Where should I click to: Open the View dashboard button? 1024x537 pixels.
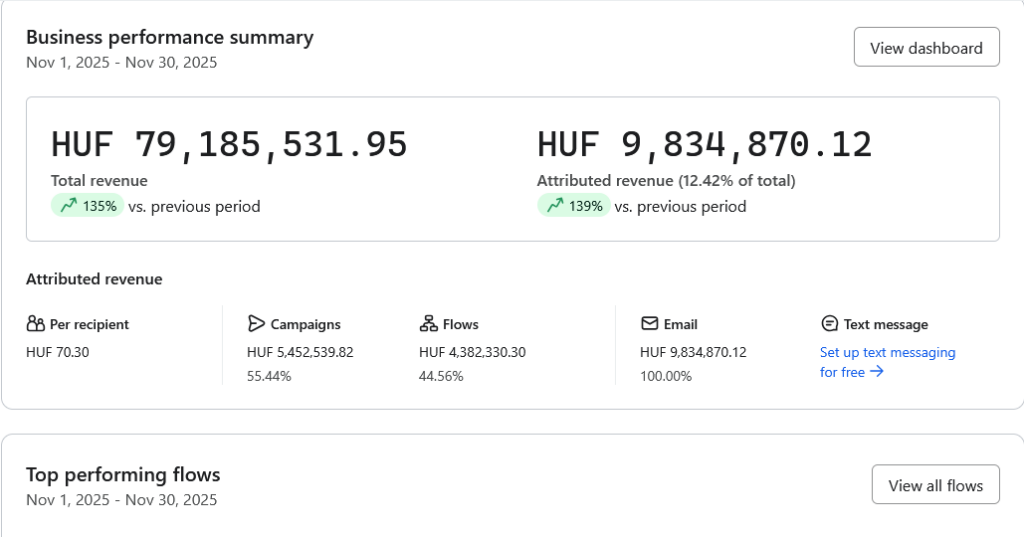tap(926, 47)
